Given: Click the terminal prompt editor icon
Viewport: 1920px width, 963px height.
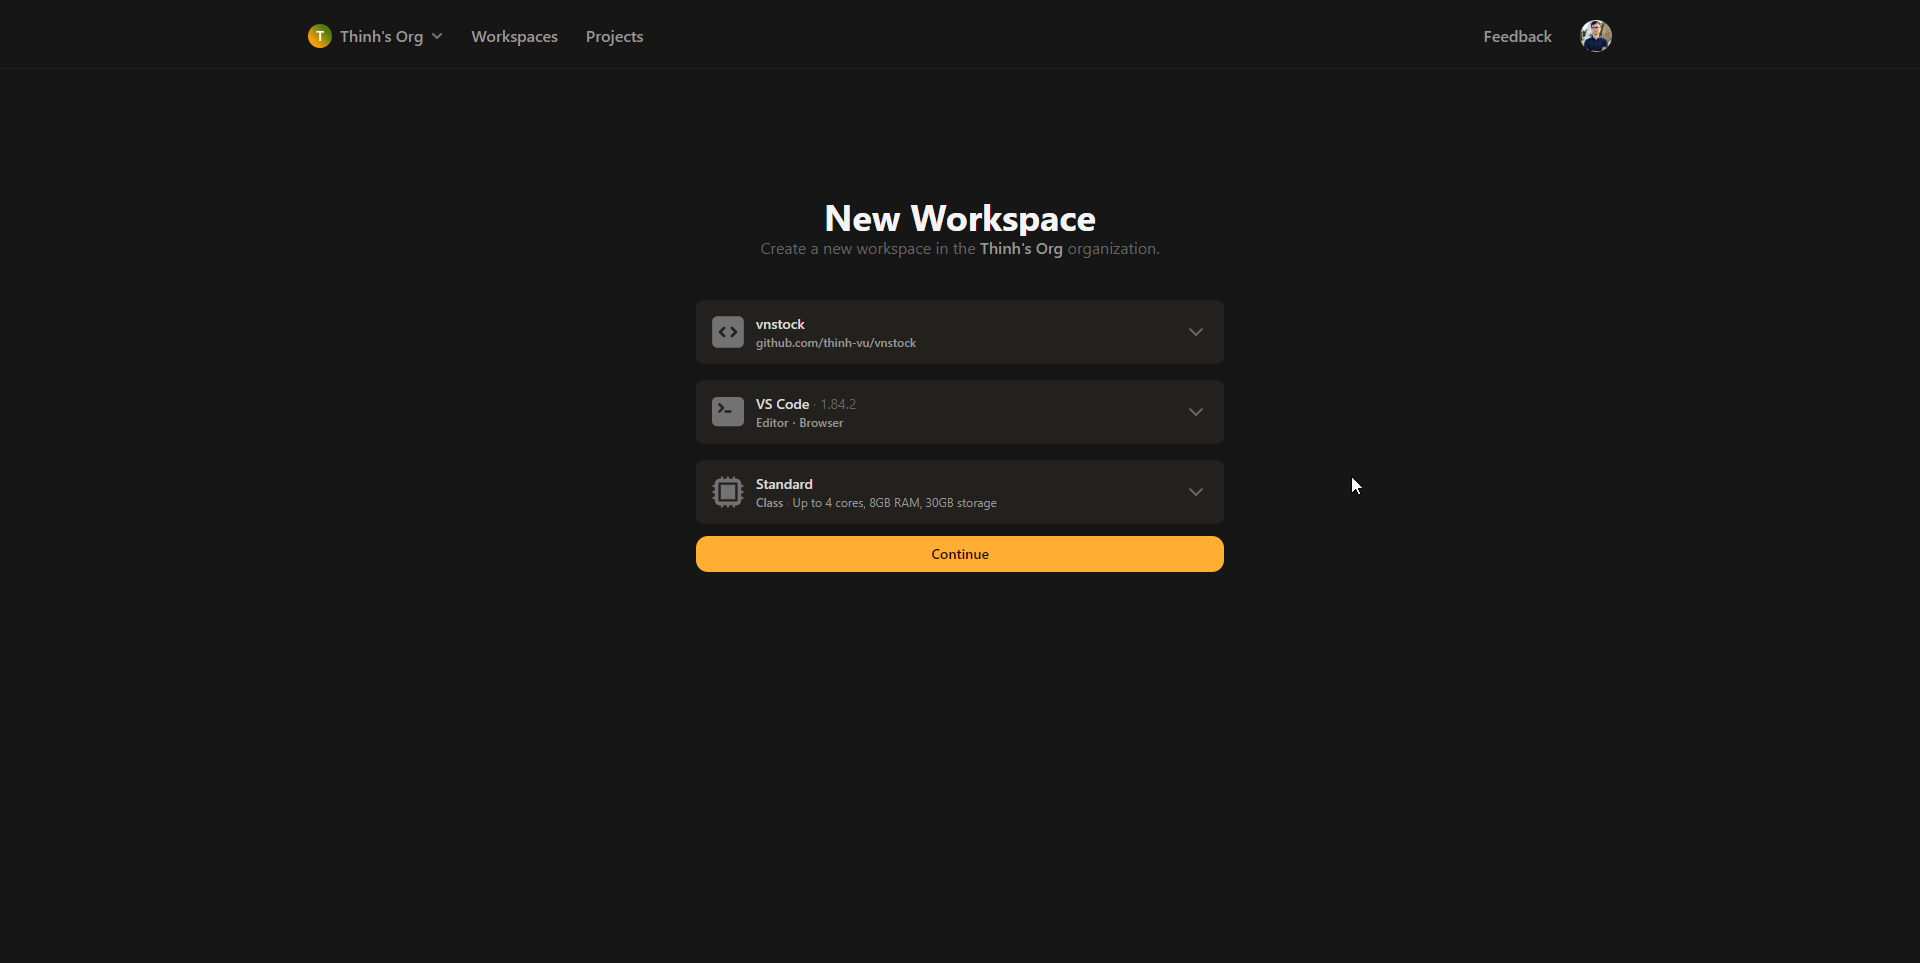Looking at the screenshot, I should click(x=727, y=412).
